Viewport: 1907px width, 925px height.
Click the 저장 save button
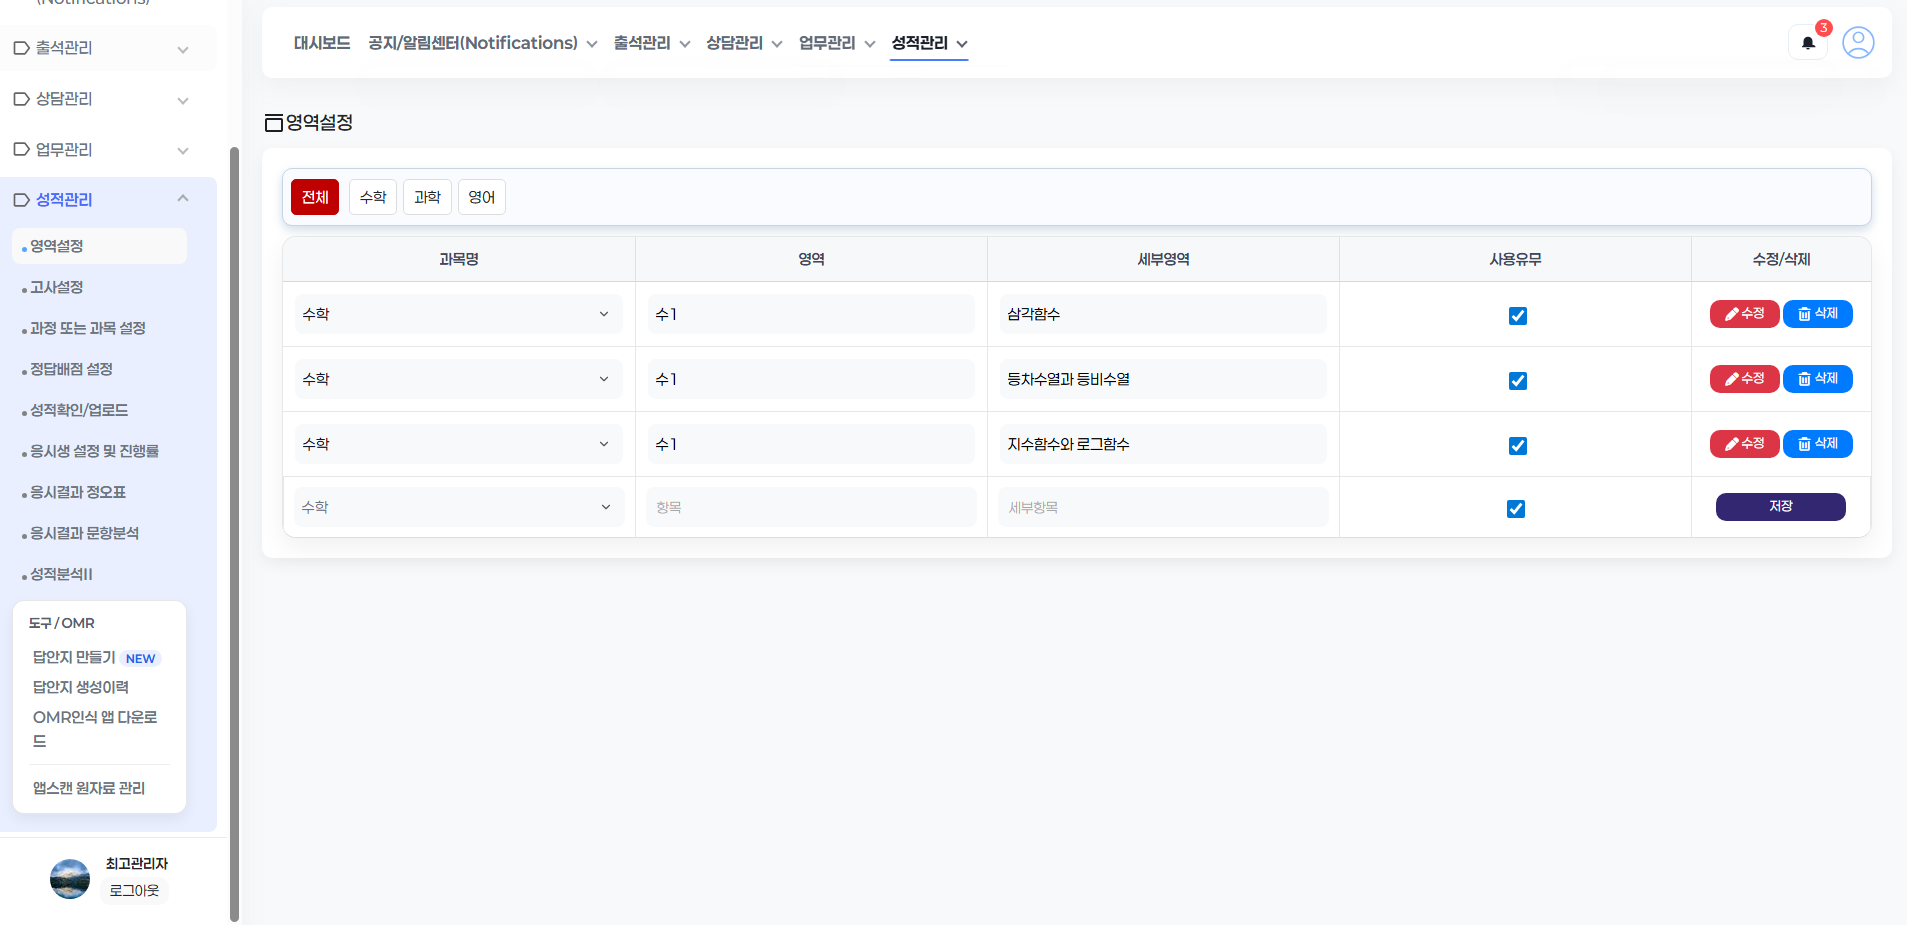click(x=1780, y=507)
